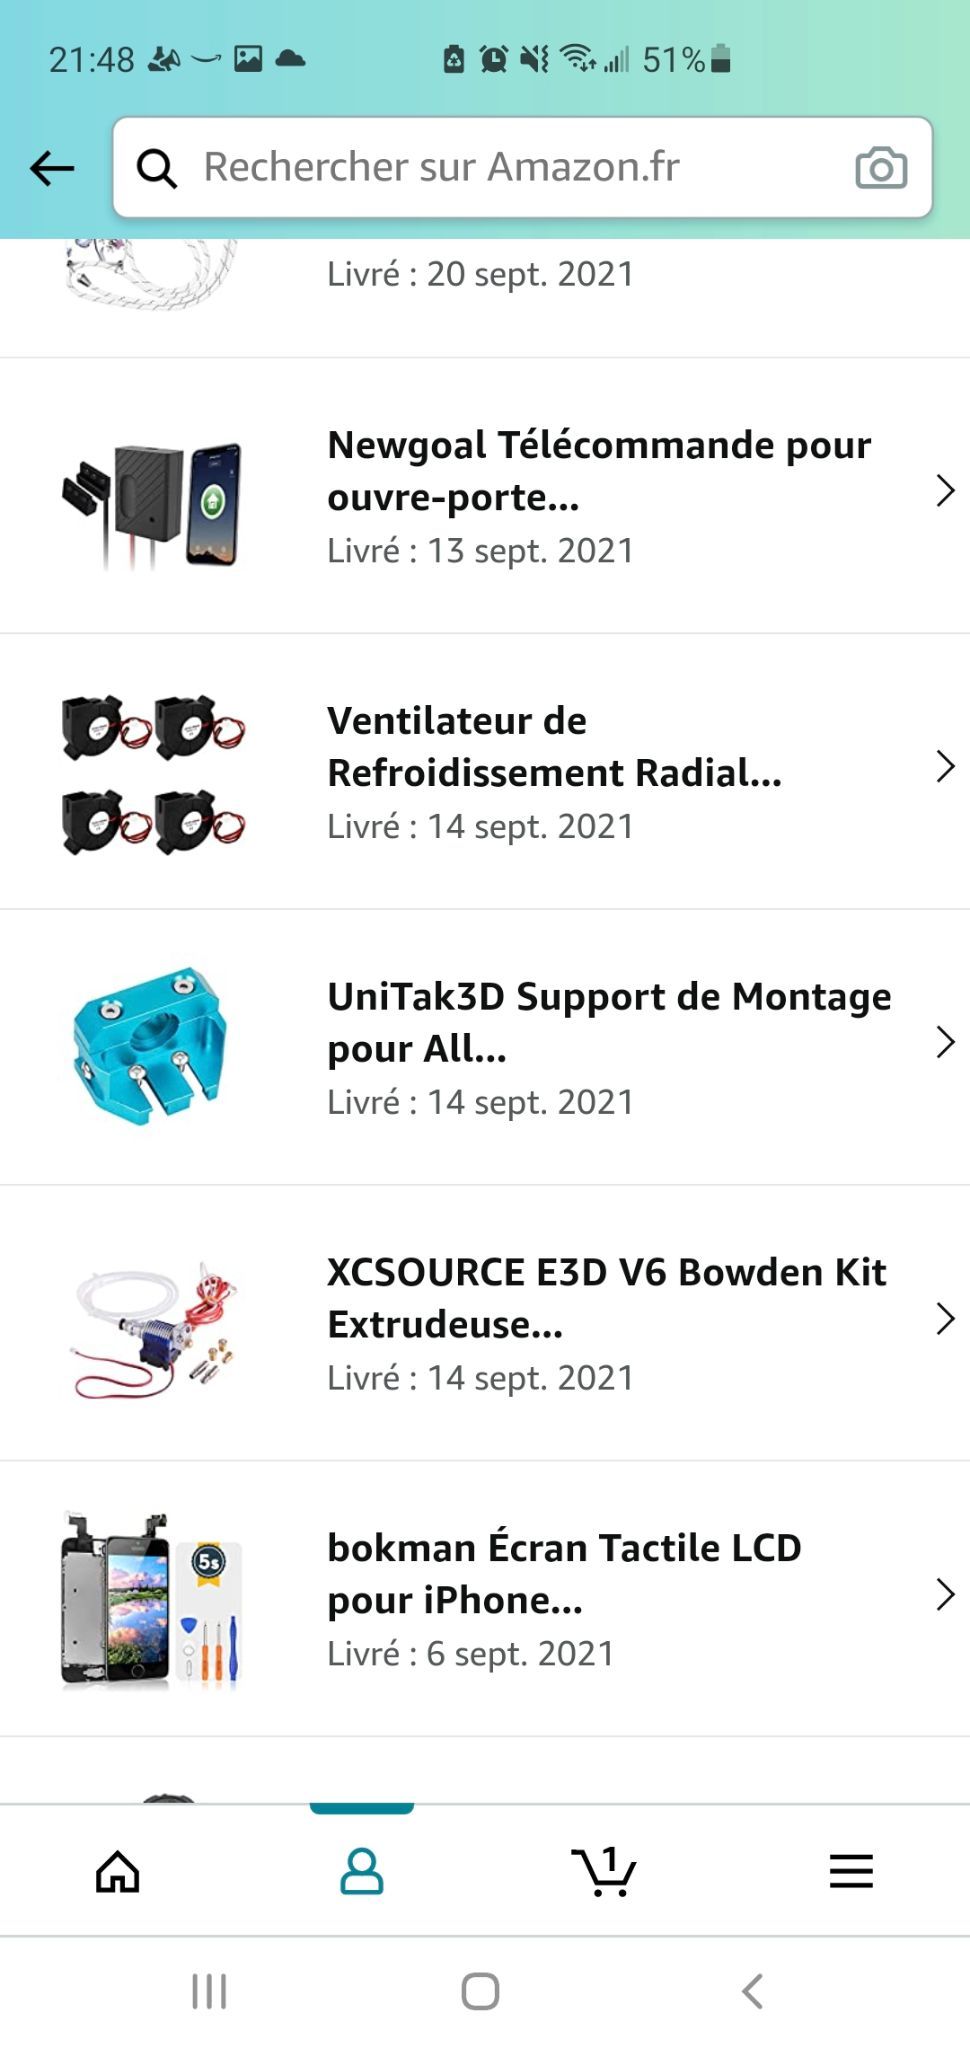The image size is (970, 2048).
Task: Tap the Android home button
Action: (x=480, y=1991)
